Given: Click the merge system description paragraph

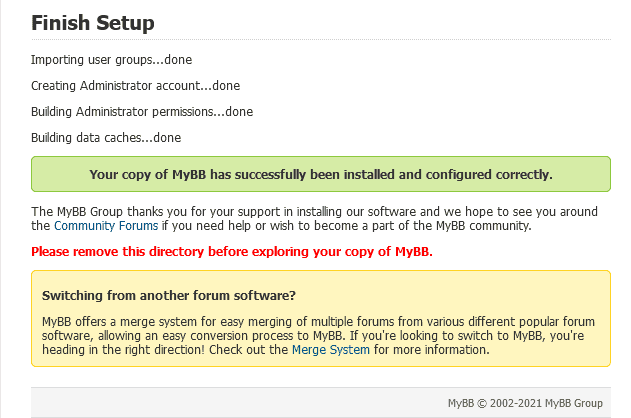Looking at the screenshot, I should pyautogui.click(x=318, y=336).
